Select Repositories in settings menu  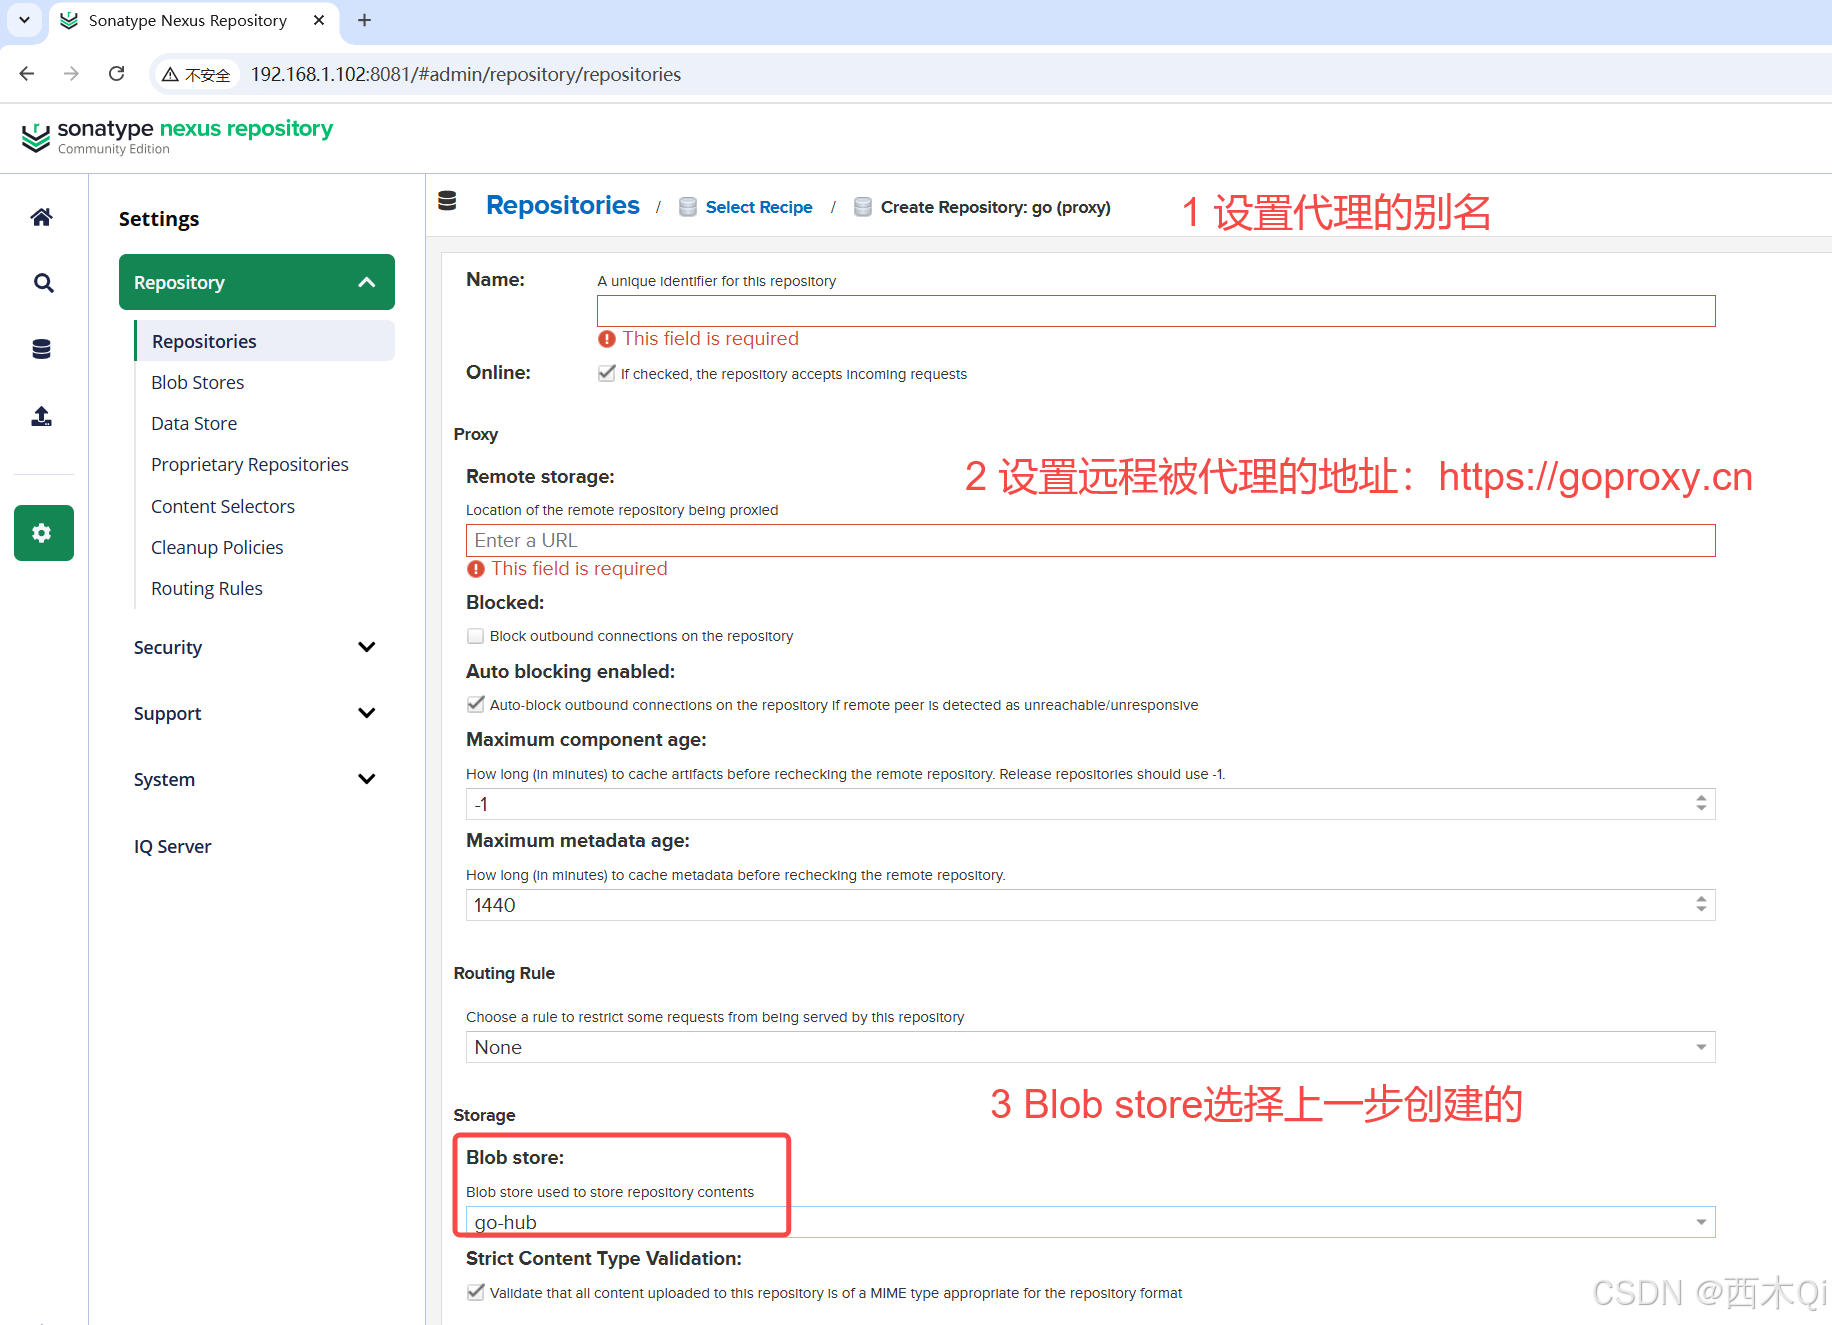pos(266,341)
